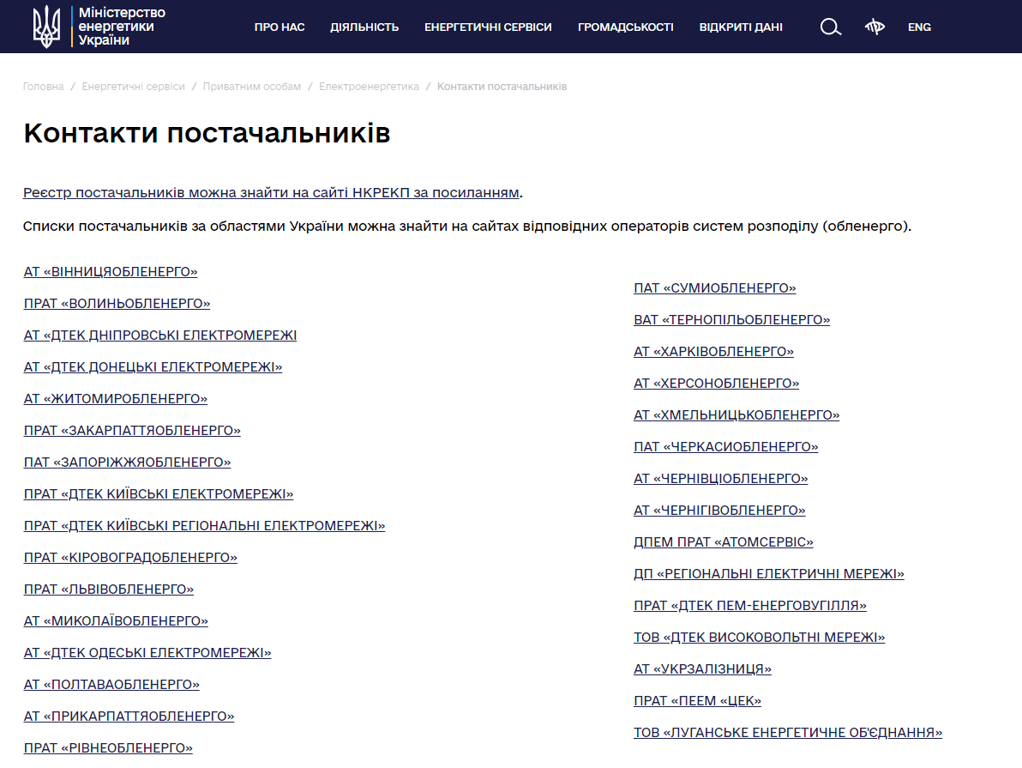Screen dimensions: 1022x768
Task: Open ПРАТ «ДТЕК КИЇВСЬКІ ЕЛЕКТРОМЕРЕЖІ» link
Action: tap(158, 493)
